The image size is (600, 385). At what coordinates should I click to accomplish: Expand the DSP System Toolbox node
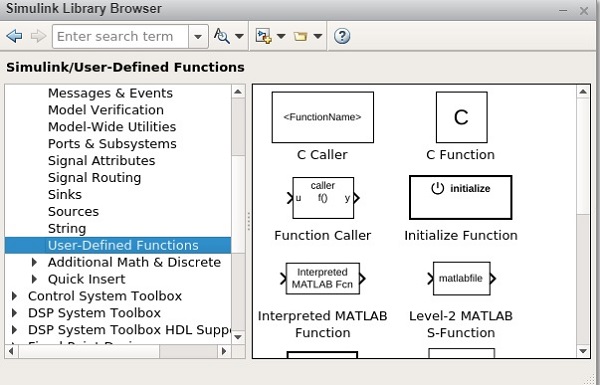(14, 313)
